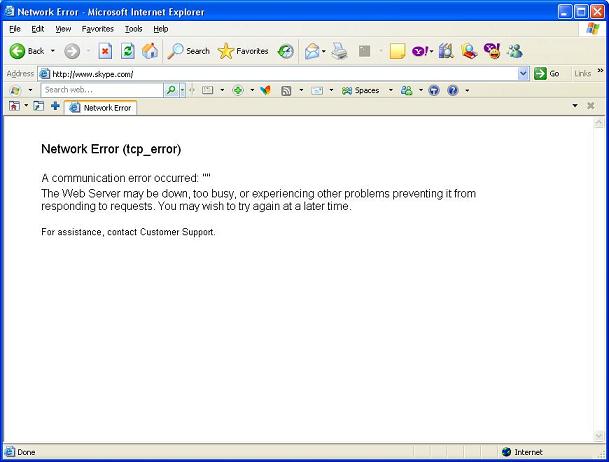The height and width of the screenshot is (462, 609).
Task: Close tab with gray X on tab bar
Action: coord(591,106)
